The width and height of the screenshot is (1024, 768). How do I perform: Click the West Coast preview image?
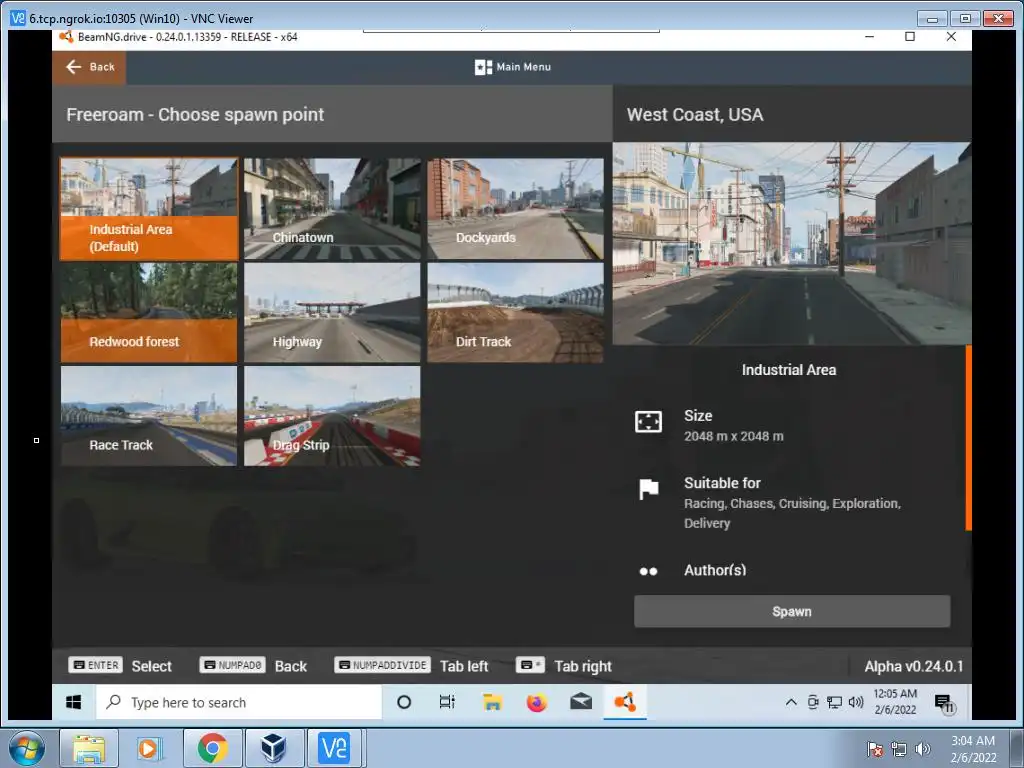pos(792,244)
